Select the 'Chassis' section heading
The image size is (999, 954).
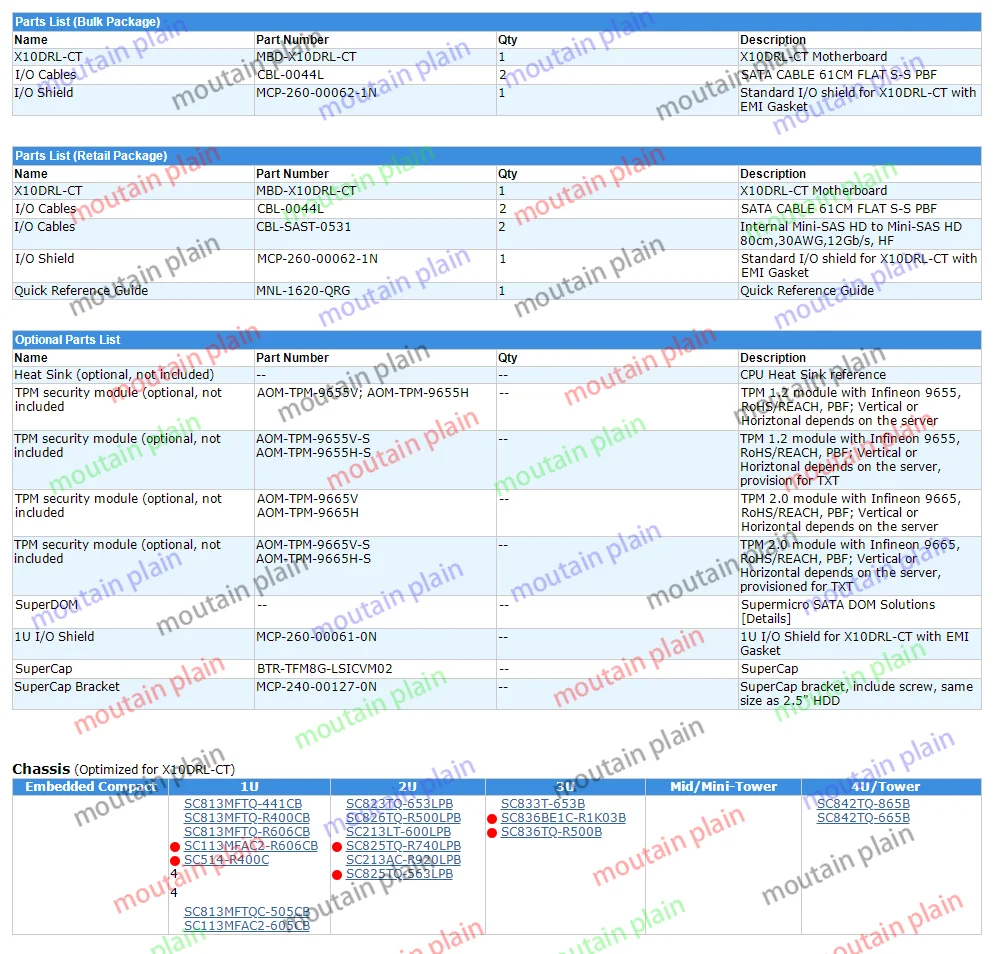click(x=41, y=769)
